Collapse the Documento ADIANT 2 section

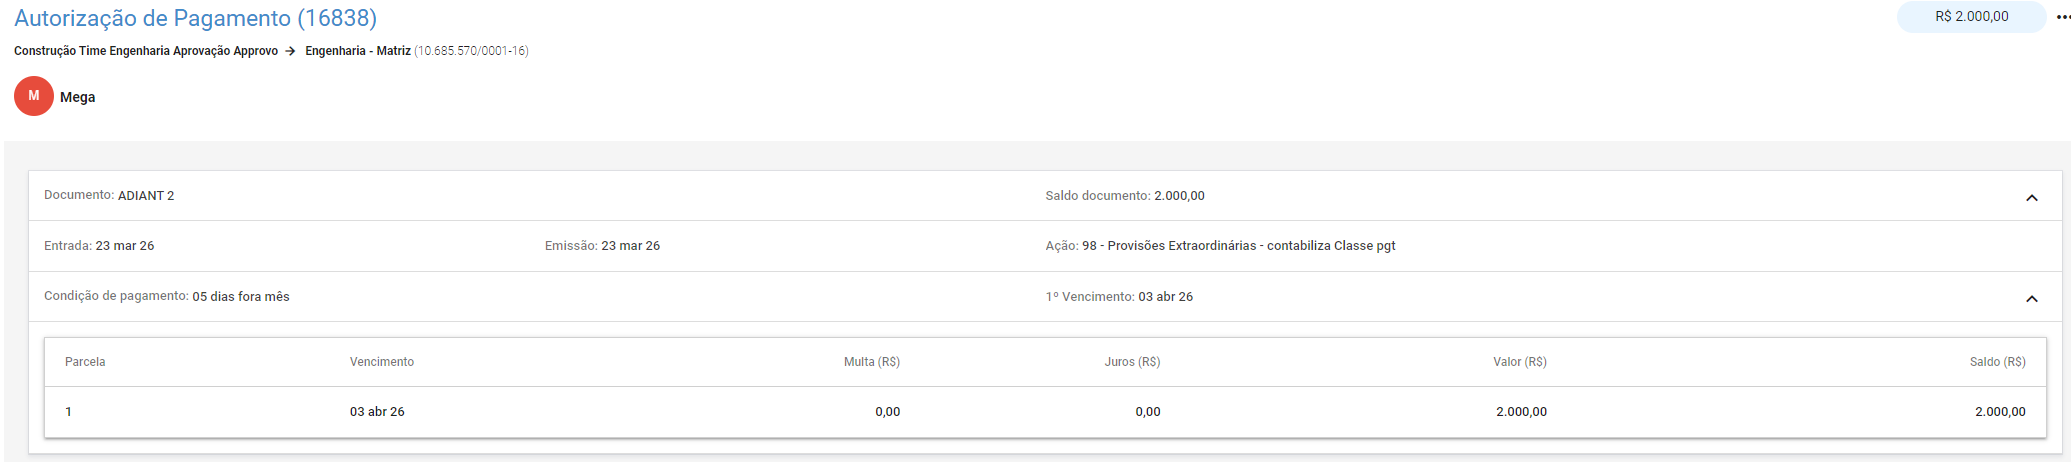pyautogui.click(x=2031, y=197)
